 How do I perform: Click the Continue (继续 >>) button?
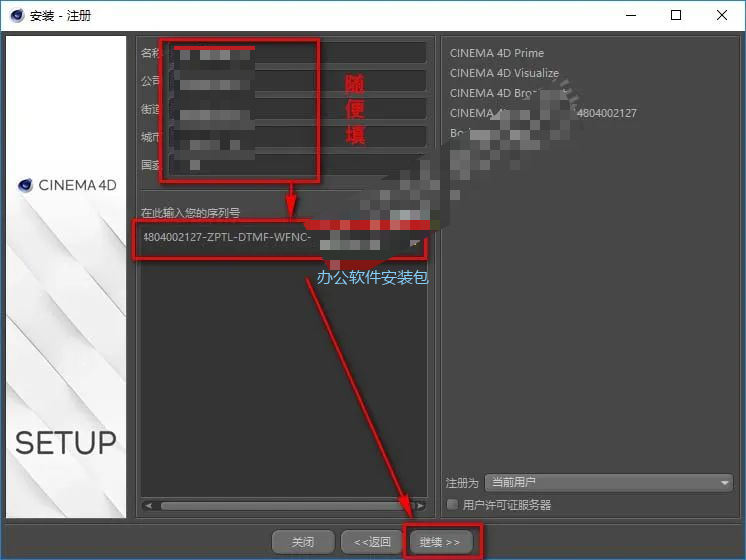tap(439, 541)
